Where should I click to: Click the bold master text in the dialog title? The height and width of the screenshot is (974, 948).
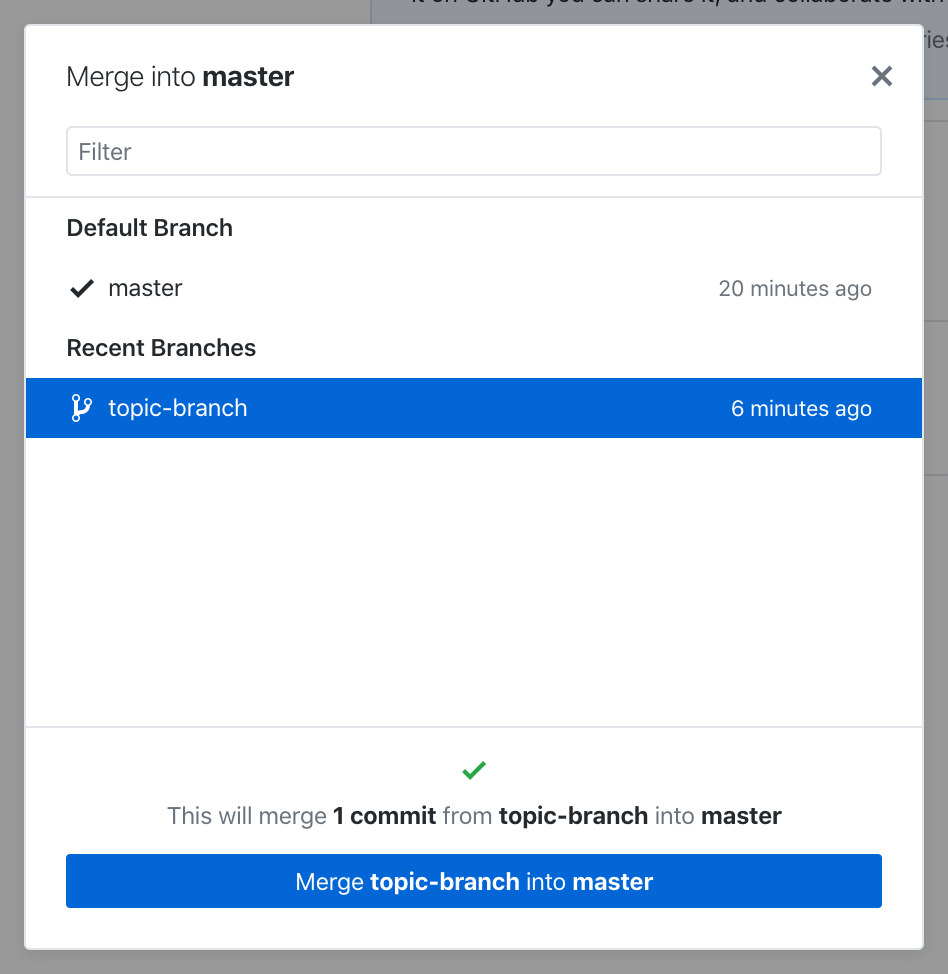[247, 76]
